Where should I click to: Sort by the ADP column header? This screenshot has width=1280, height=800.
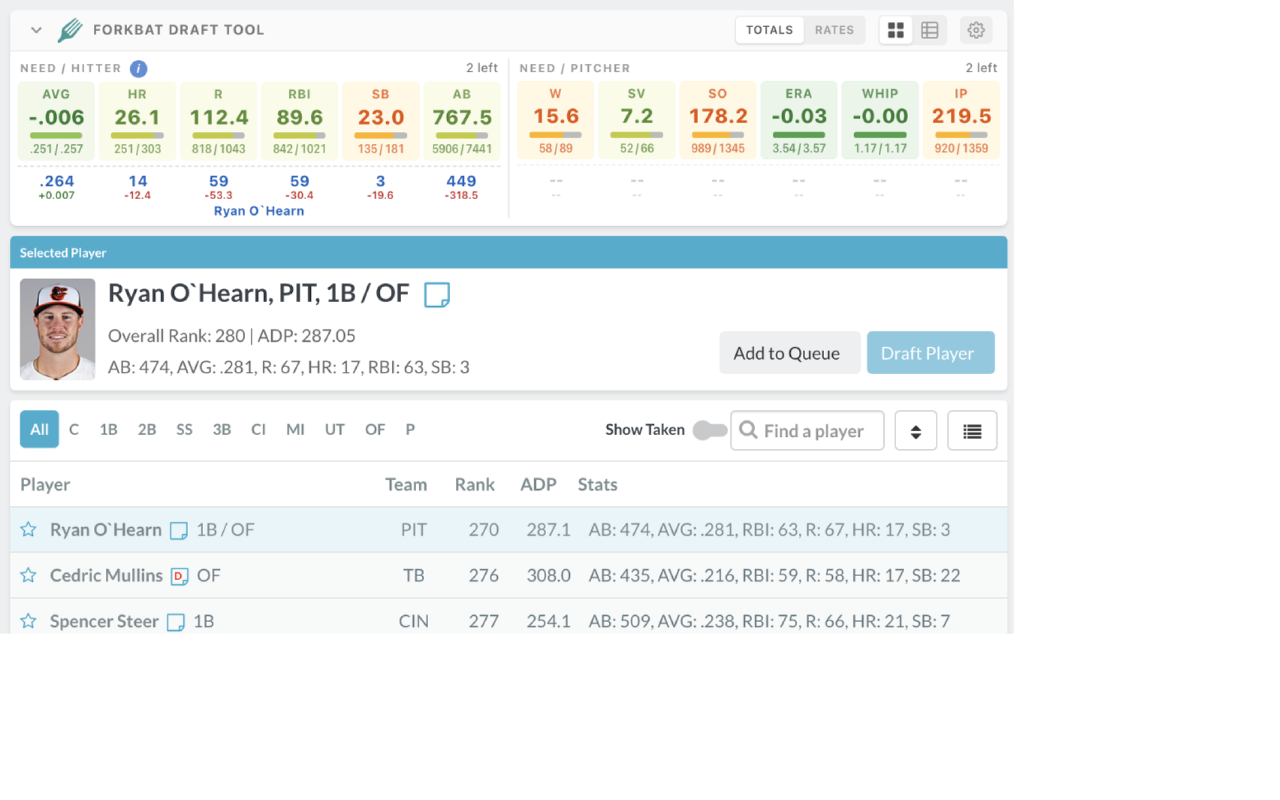538,484
